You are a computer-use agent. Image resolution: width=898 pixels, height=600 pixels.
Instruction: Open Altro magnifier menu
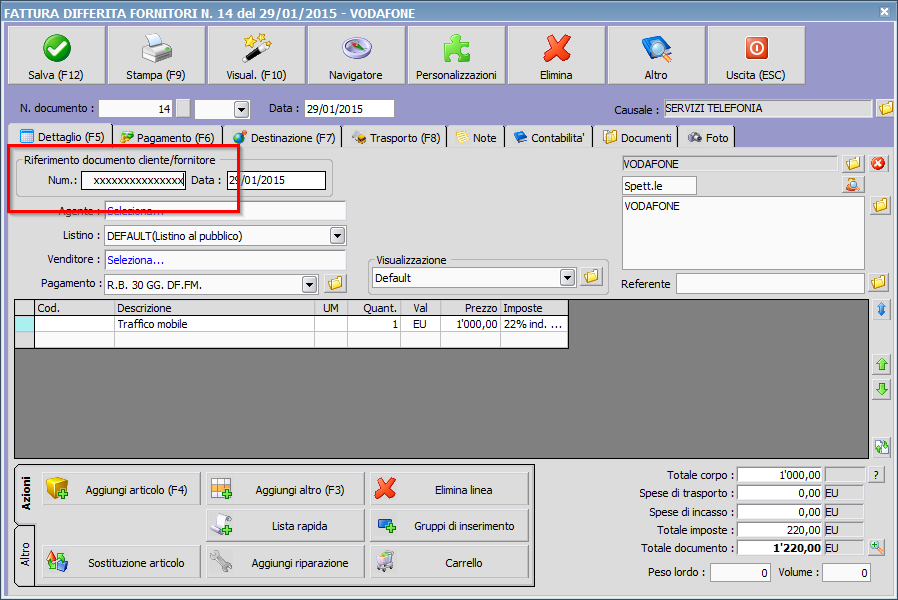click(x=656, y=56)
